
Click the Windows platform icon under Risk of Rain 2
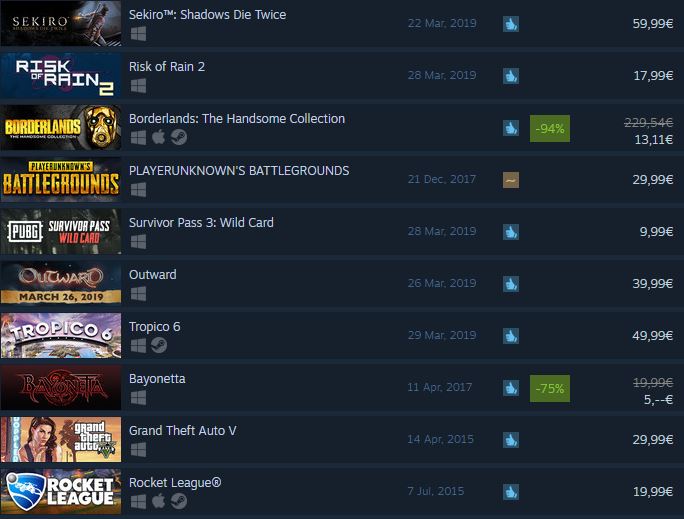coord(138,85)
